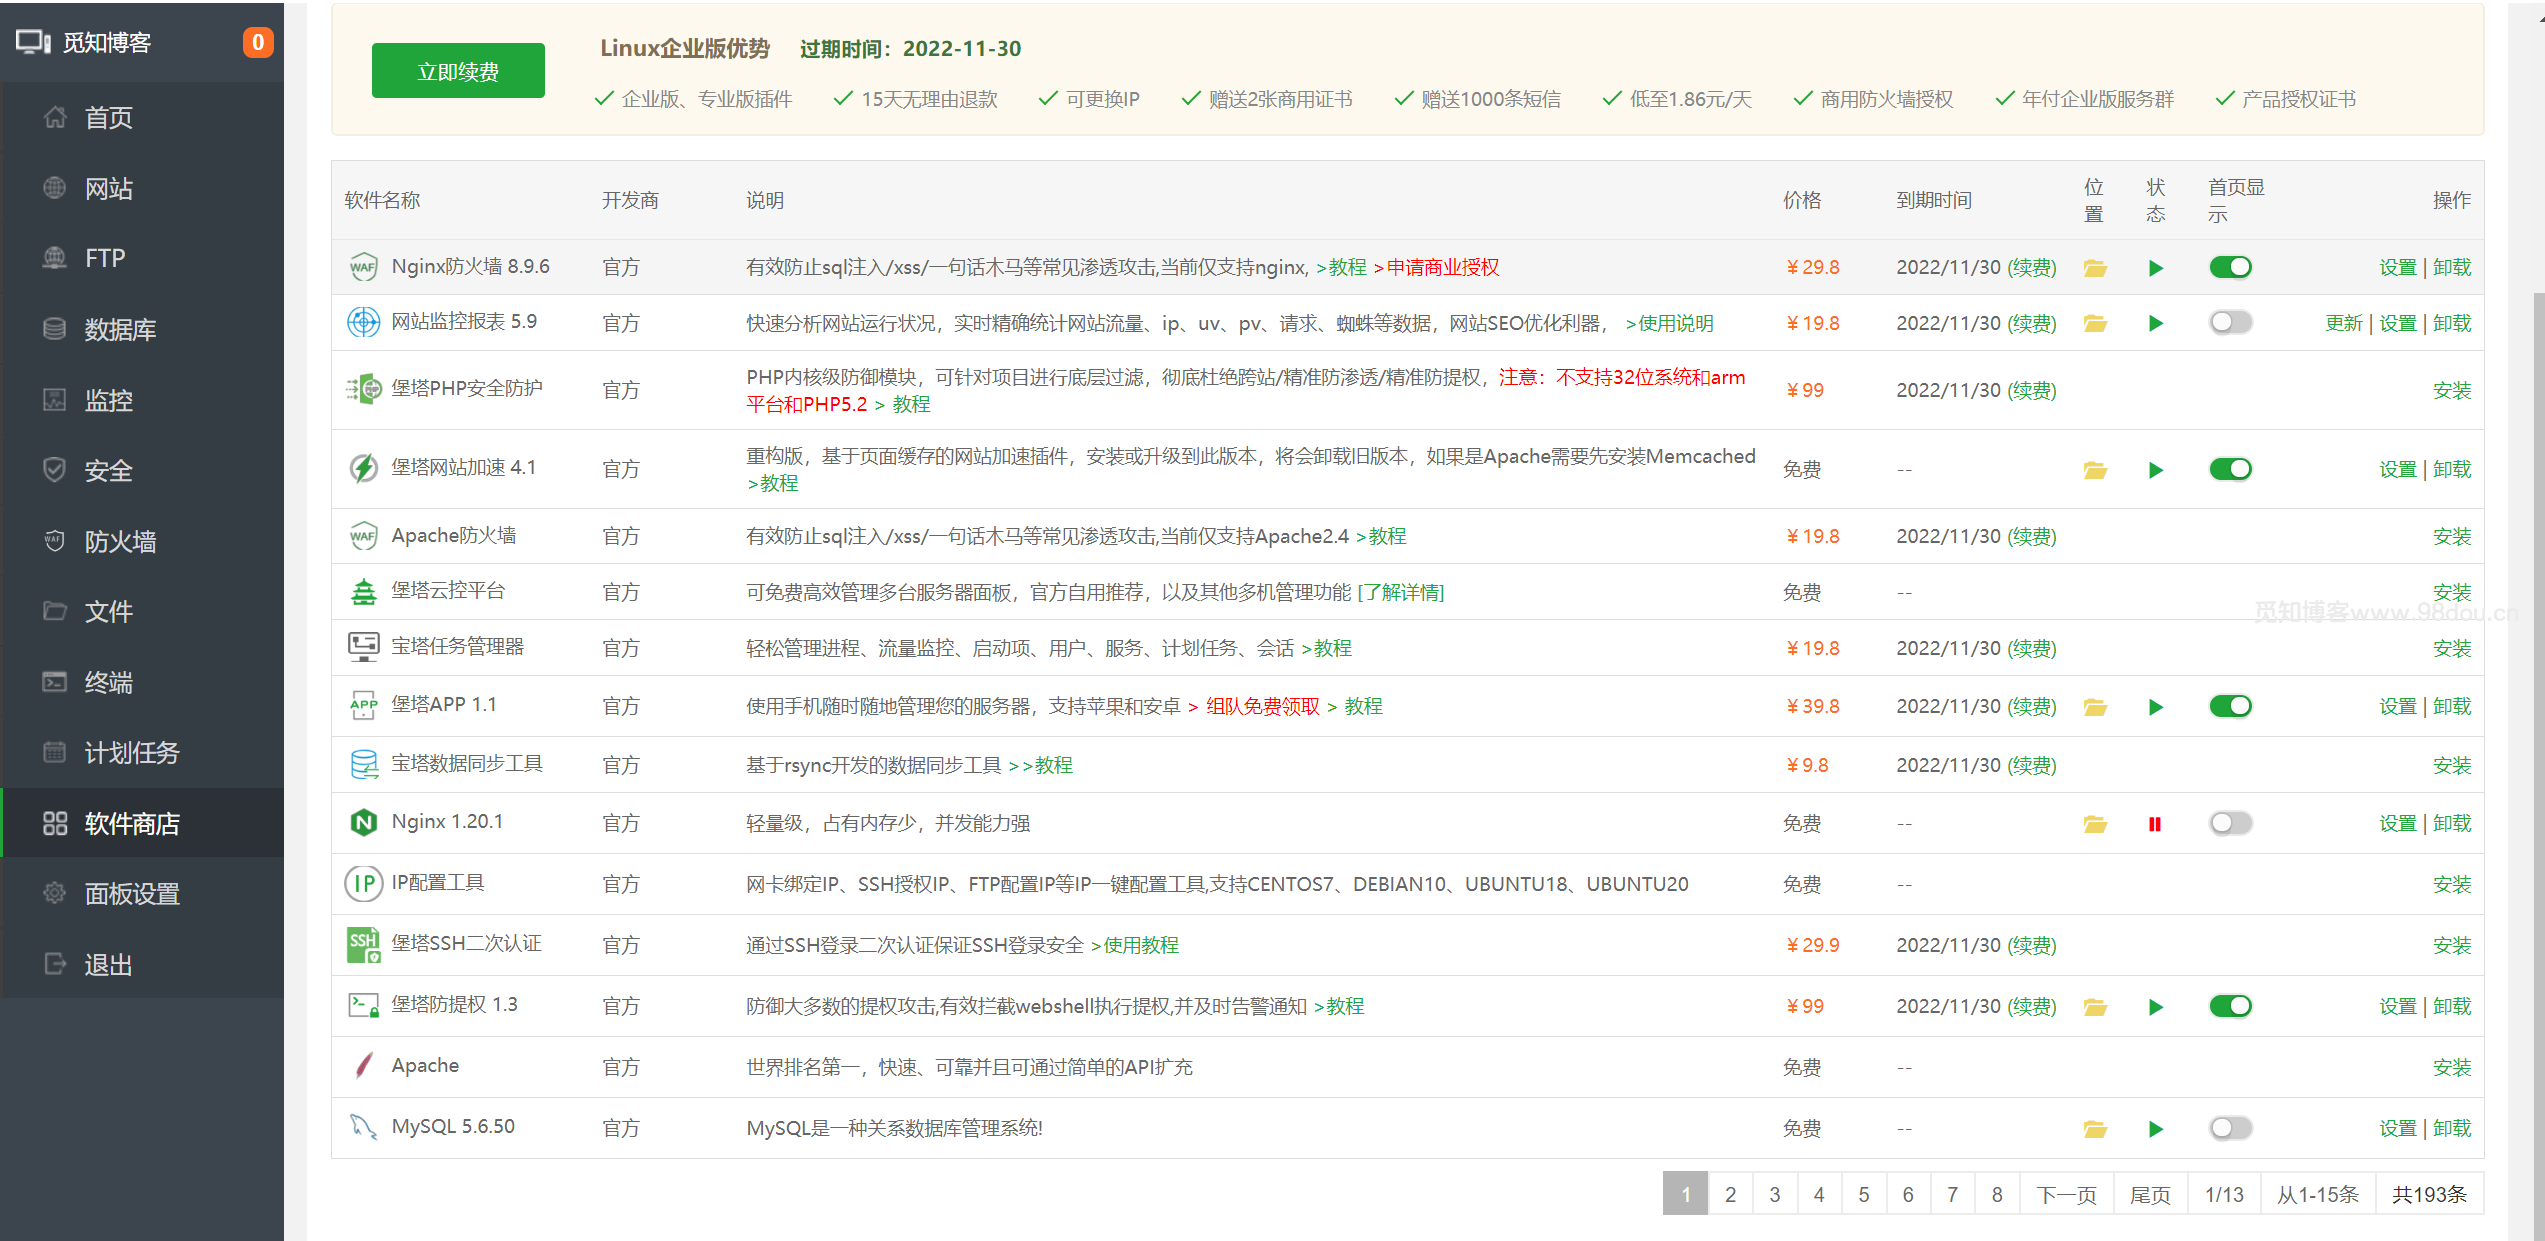Enable homepage display for Nginx 1.20.1
This screenshot has height=1241, width=2545.
click(x=2230, y=823)
